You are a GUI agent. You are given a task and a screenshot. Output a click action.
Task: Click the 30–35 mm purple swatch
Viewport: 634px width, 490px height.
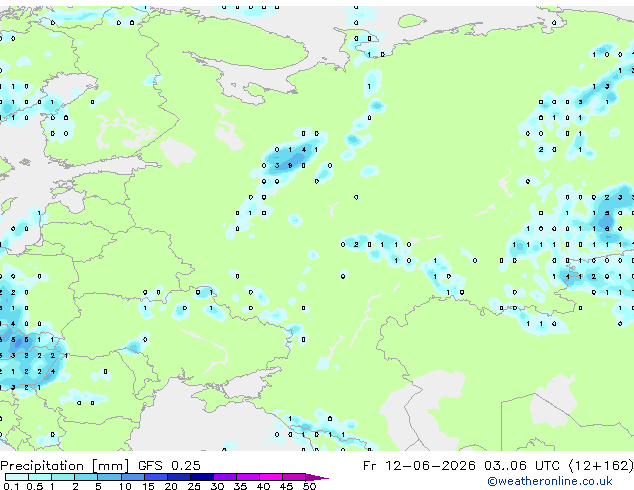click(225, 477)
